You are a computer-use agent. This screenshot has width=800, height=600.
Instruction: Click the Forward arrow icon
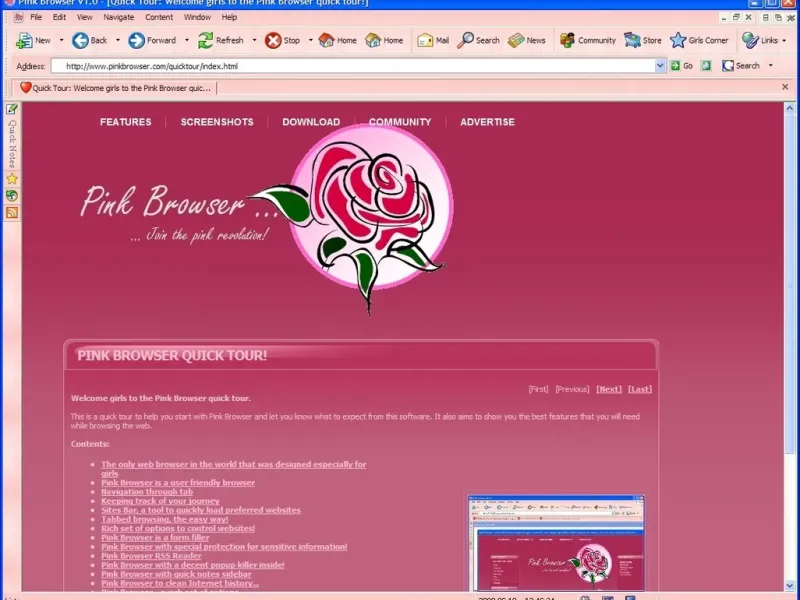point(136,40)
